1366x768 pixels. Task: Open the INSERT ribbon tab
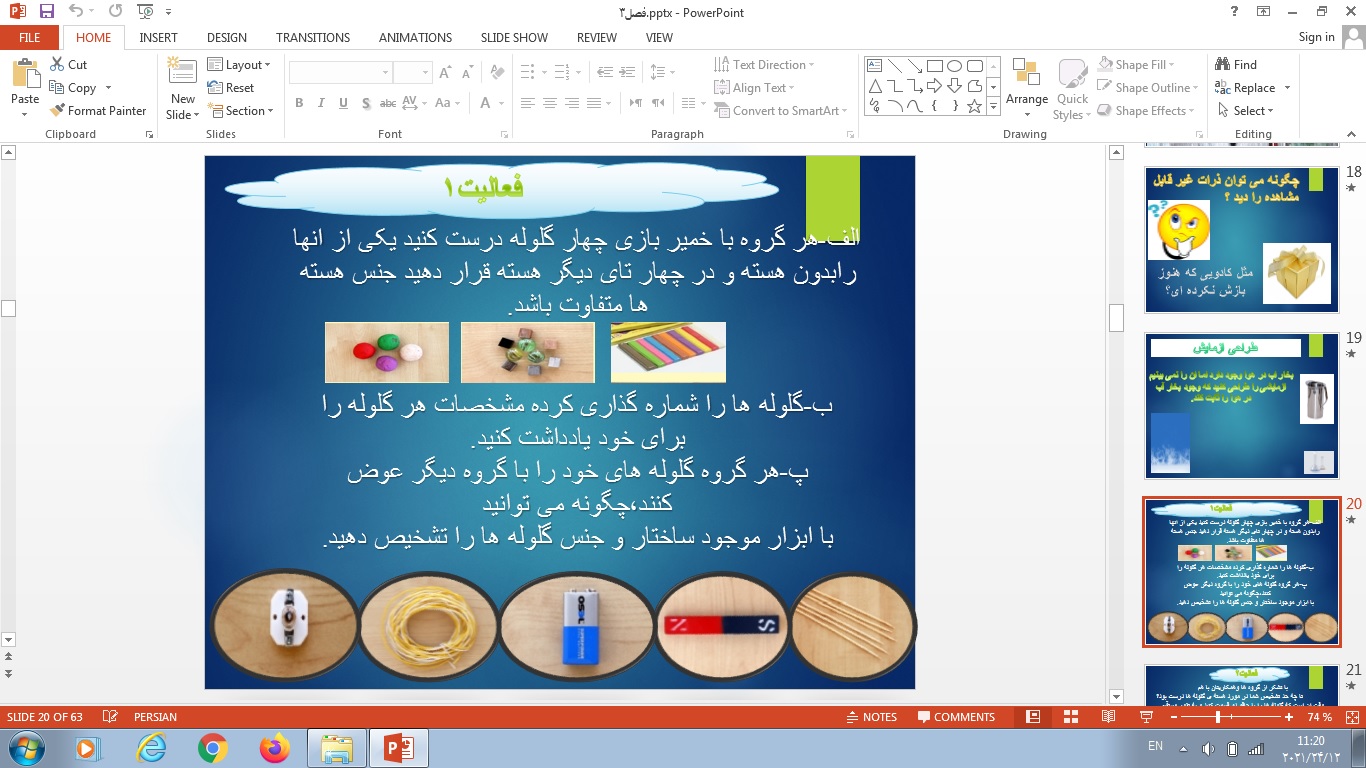tap(158, 37)
